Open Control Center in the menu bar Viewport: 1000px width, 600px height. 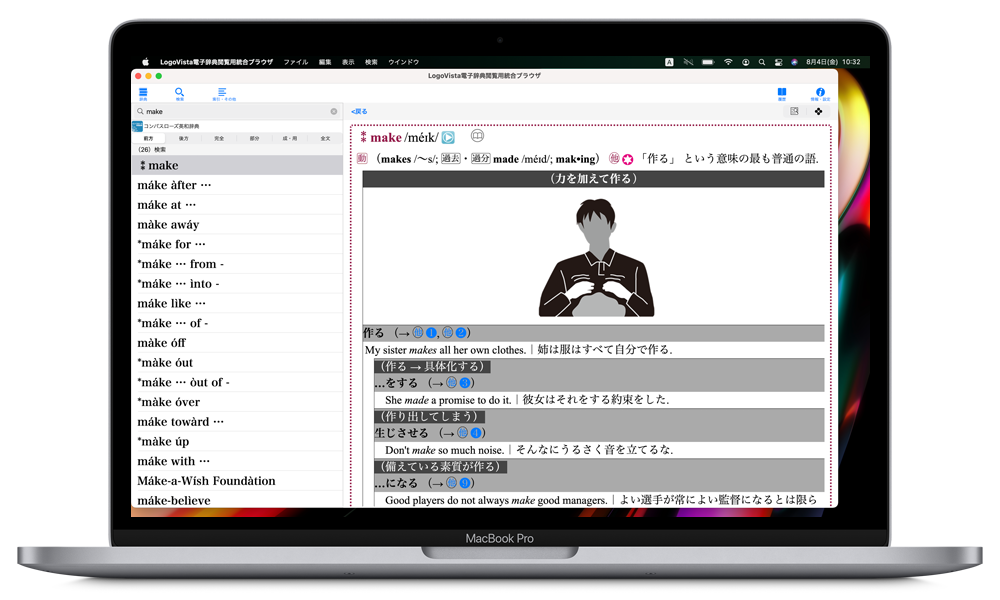point(778,62)
